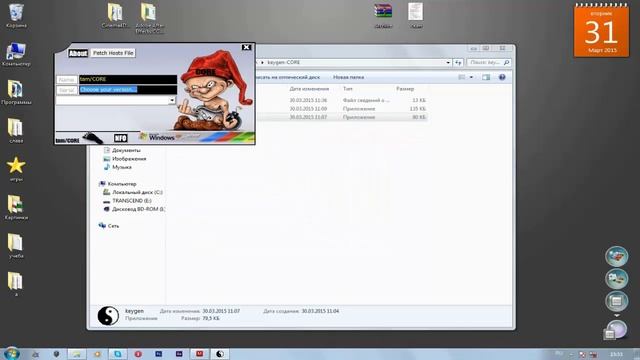
Task: Click Новая папка in the Explorer toolbar
Action: 348,77
